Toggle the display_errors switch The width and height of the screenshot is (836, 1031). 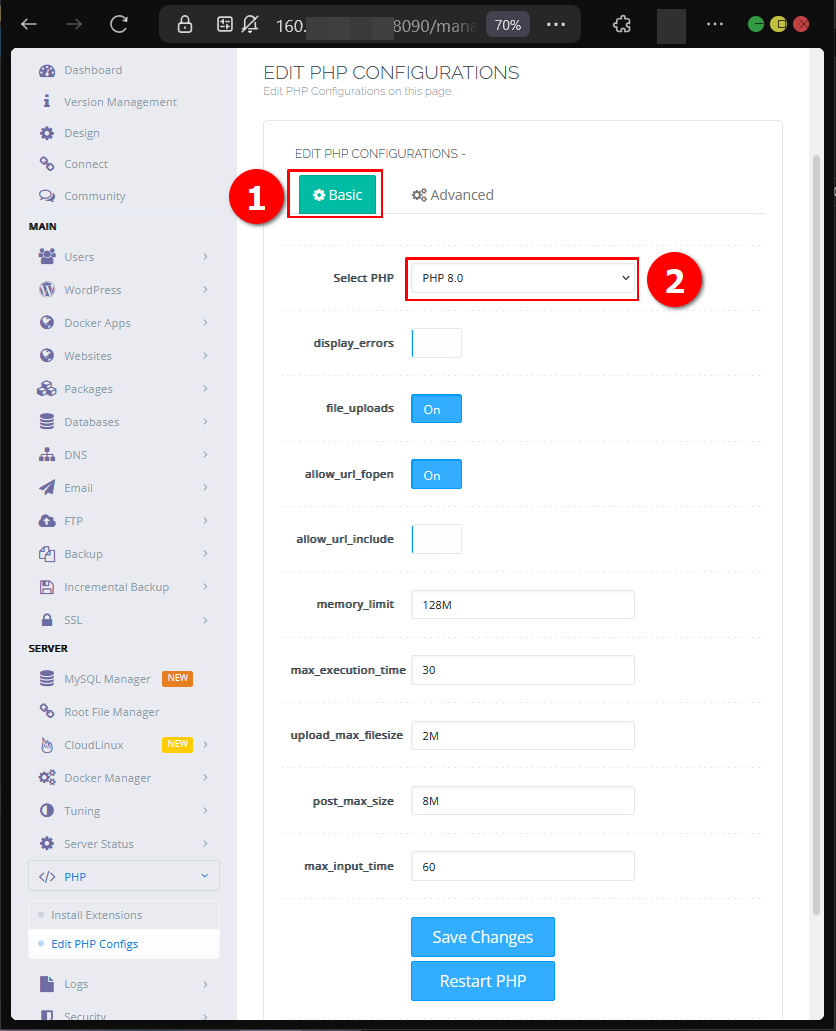[x=437, y=343]
